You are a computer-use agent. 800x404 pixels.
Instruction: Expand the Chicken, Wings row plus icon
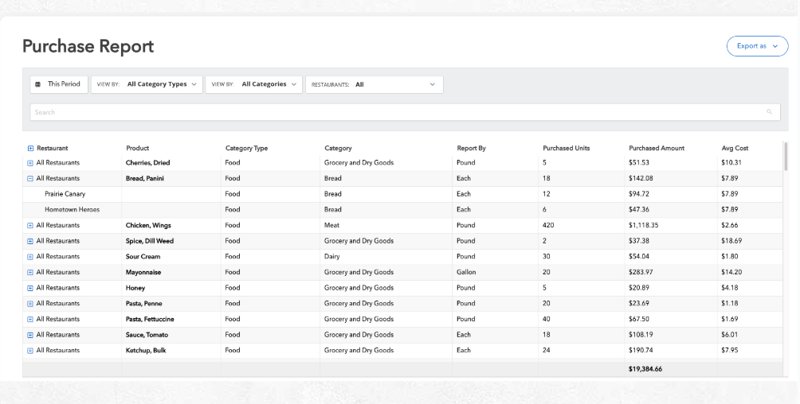click(x=30, y=226)
